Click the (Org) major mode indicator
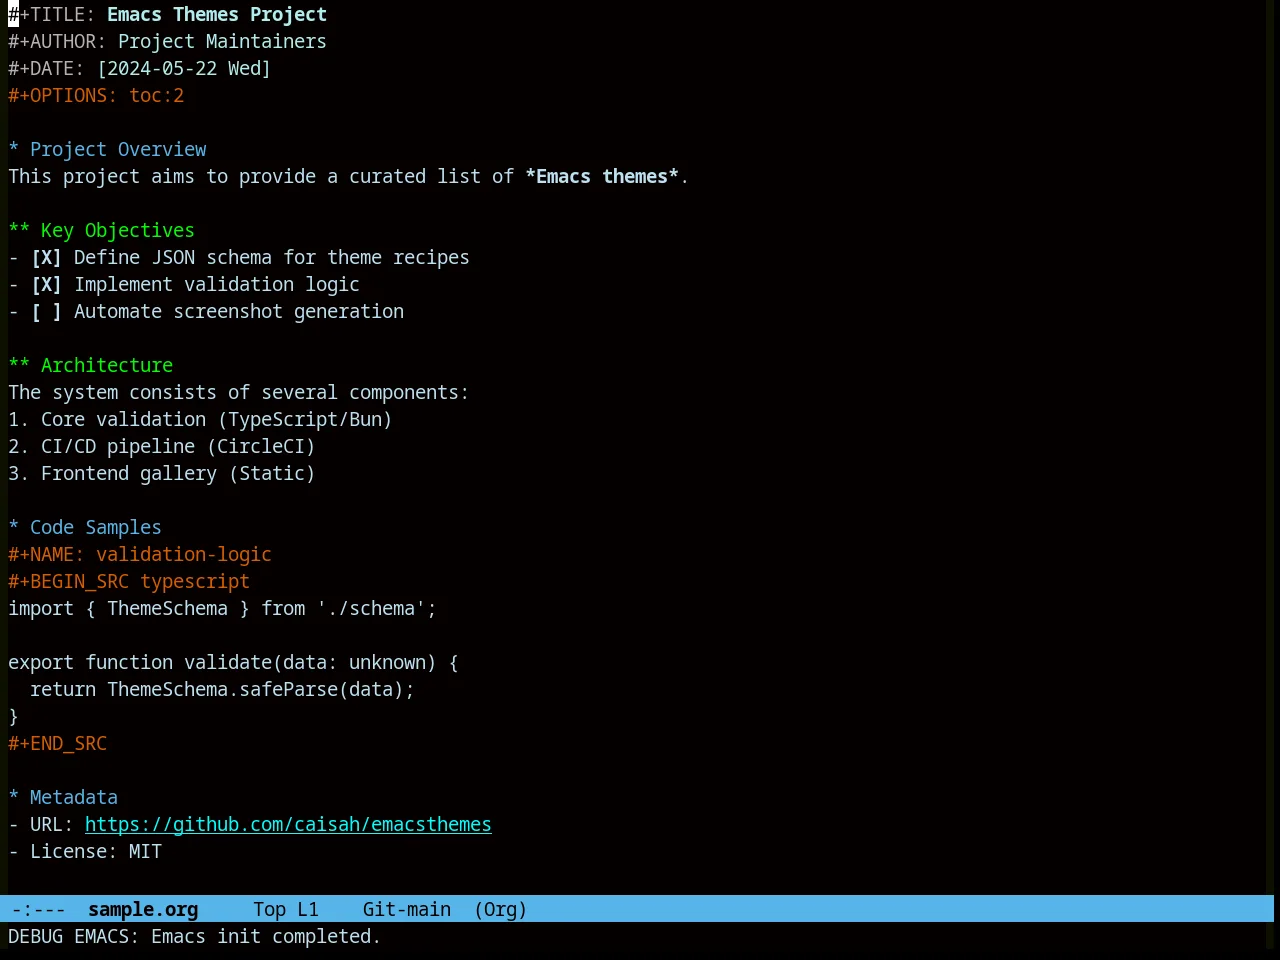 [x=500, y=910]
